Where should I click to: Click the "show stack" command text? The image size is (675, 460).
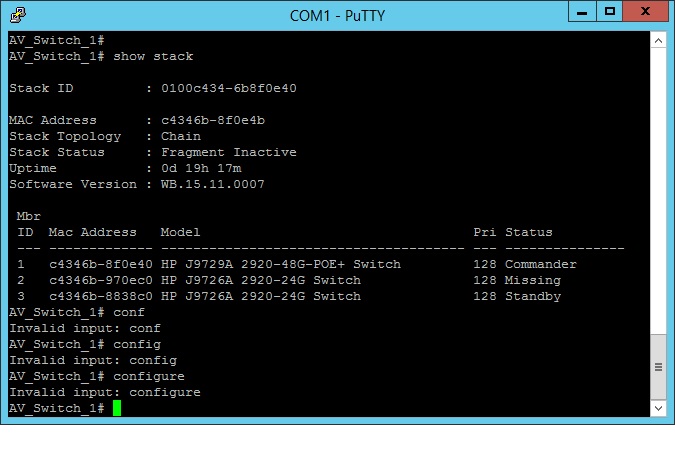click(x=153, y=56)
